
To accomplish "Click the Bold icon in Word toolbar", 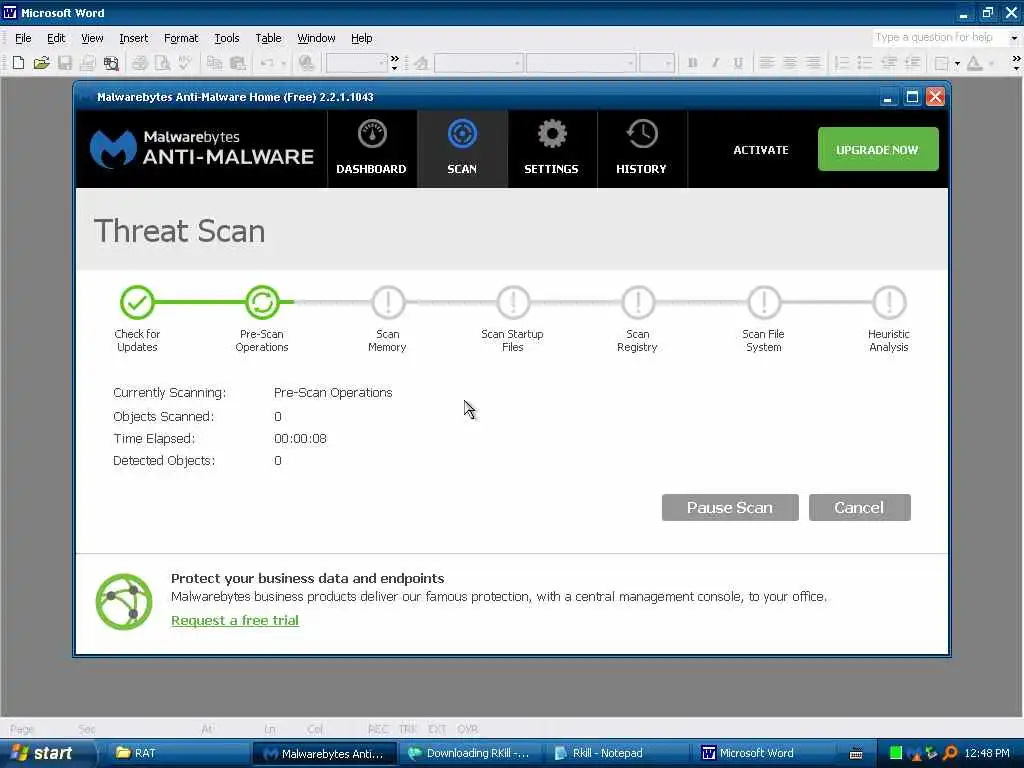I will click(x=692, y=63).
